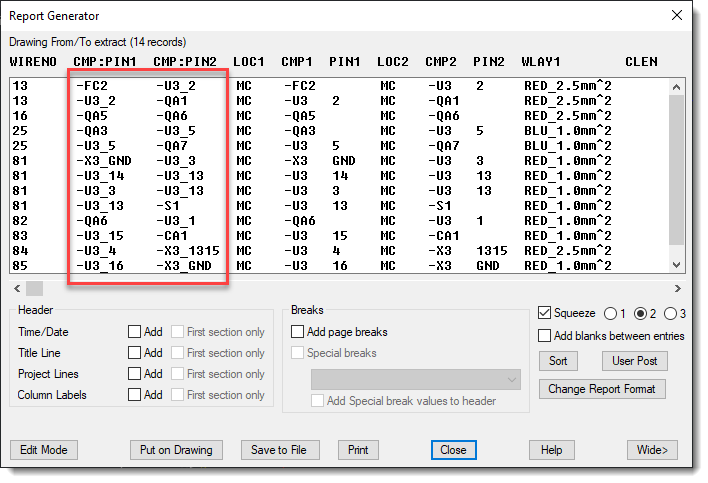
Task: Select the row -U3_5 to -QA7
Action: pyautogui.click(x=339, y=146)
